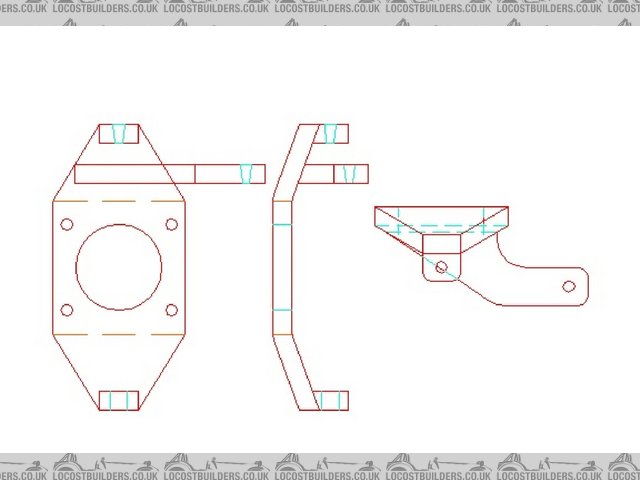
Task: Select the upper-right bolt hole on the plate
Action: [171, 224]
